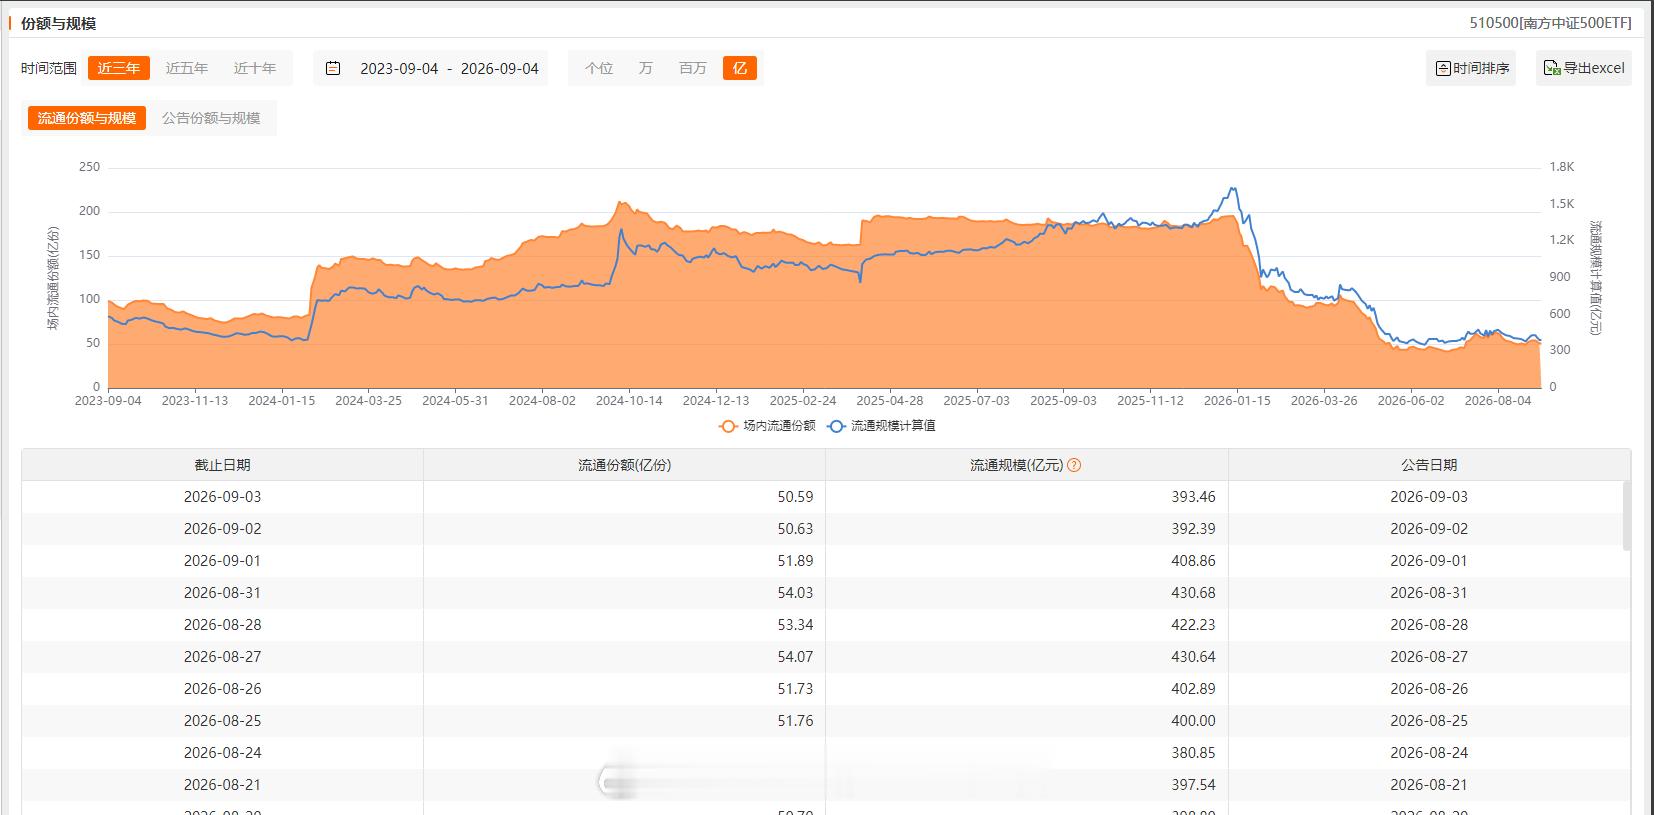The width and height of the screenshot is (1654, 815).
Task: Switch units to 个位
Action: 599,68
